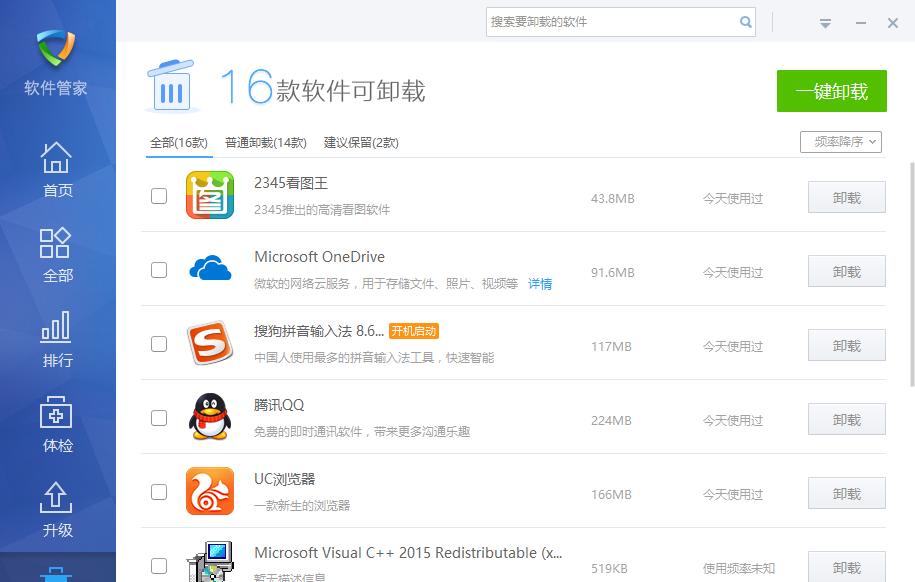Click the trash can uninstall icon
Viewport: 915px width, 582px height.
(x=171, y=86)
